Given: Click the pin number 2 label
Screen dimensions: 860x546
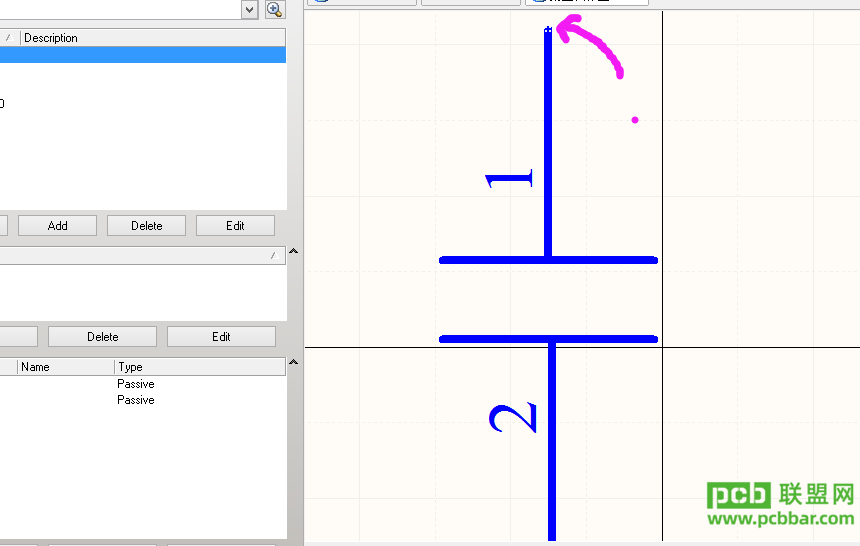Looking at the screenshot, I should point(513,418).
